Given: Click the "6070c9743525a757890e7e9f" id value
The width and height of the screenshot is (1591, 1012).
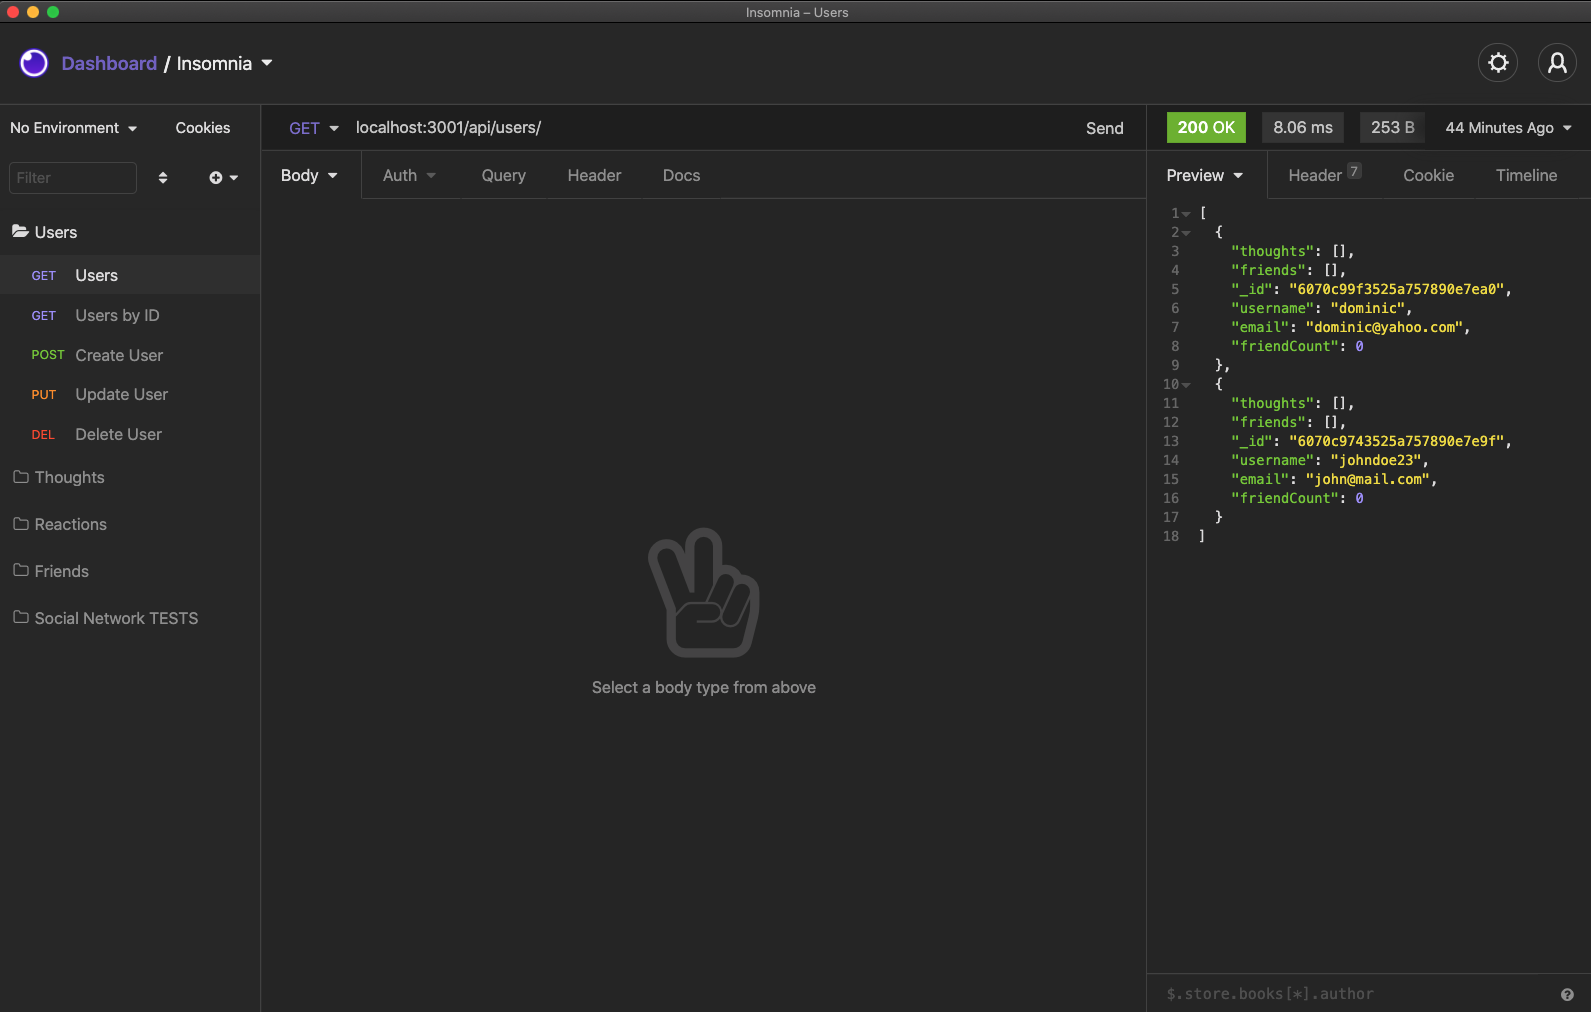Looking at the screenshot, I should click(1396, 442).
